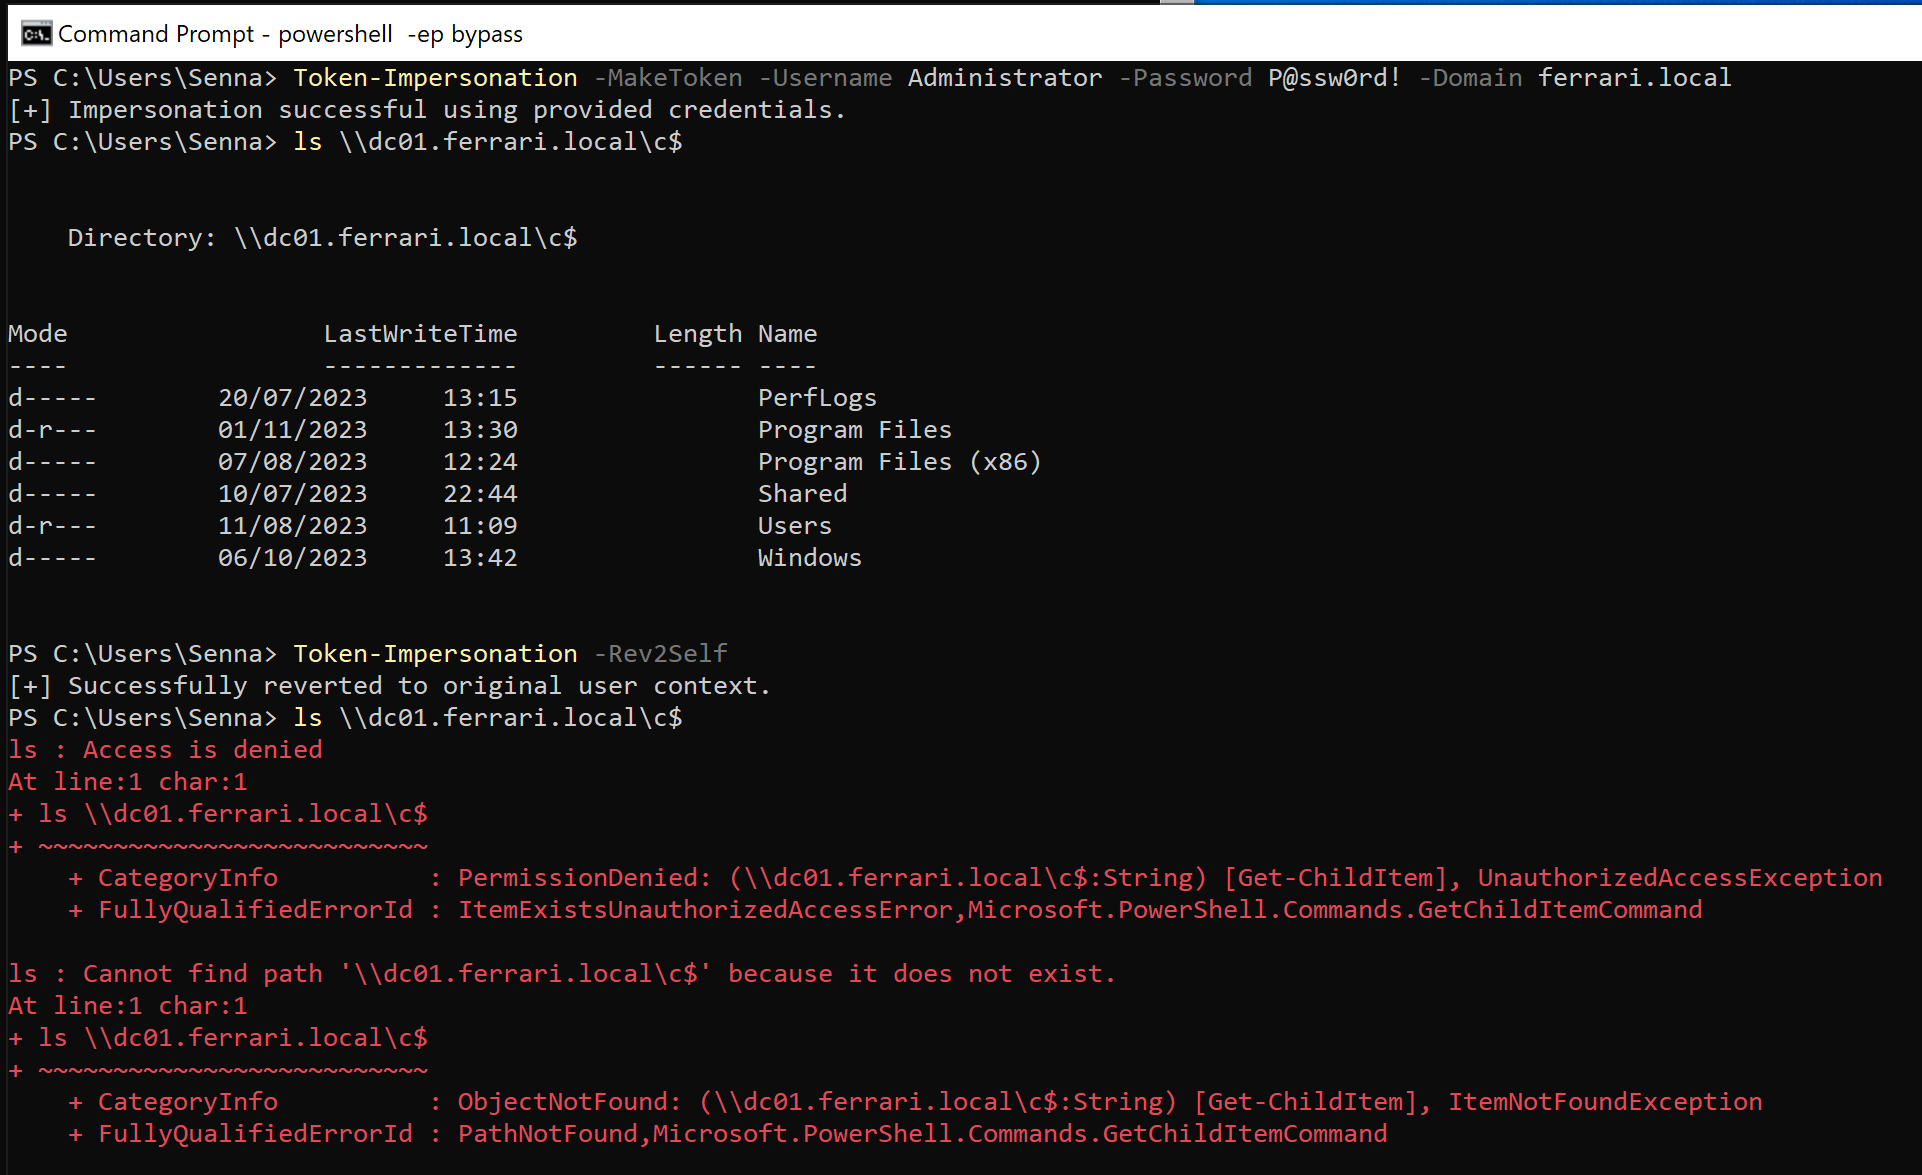
Task: Click the PerfLogs directory entry
Action: coord(816,398)
